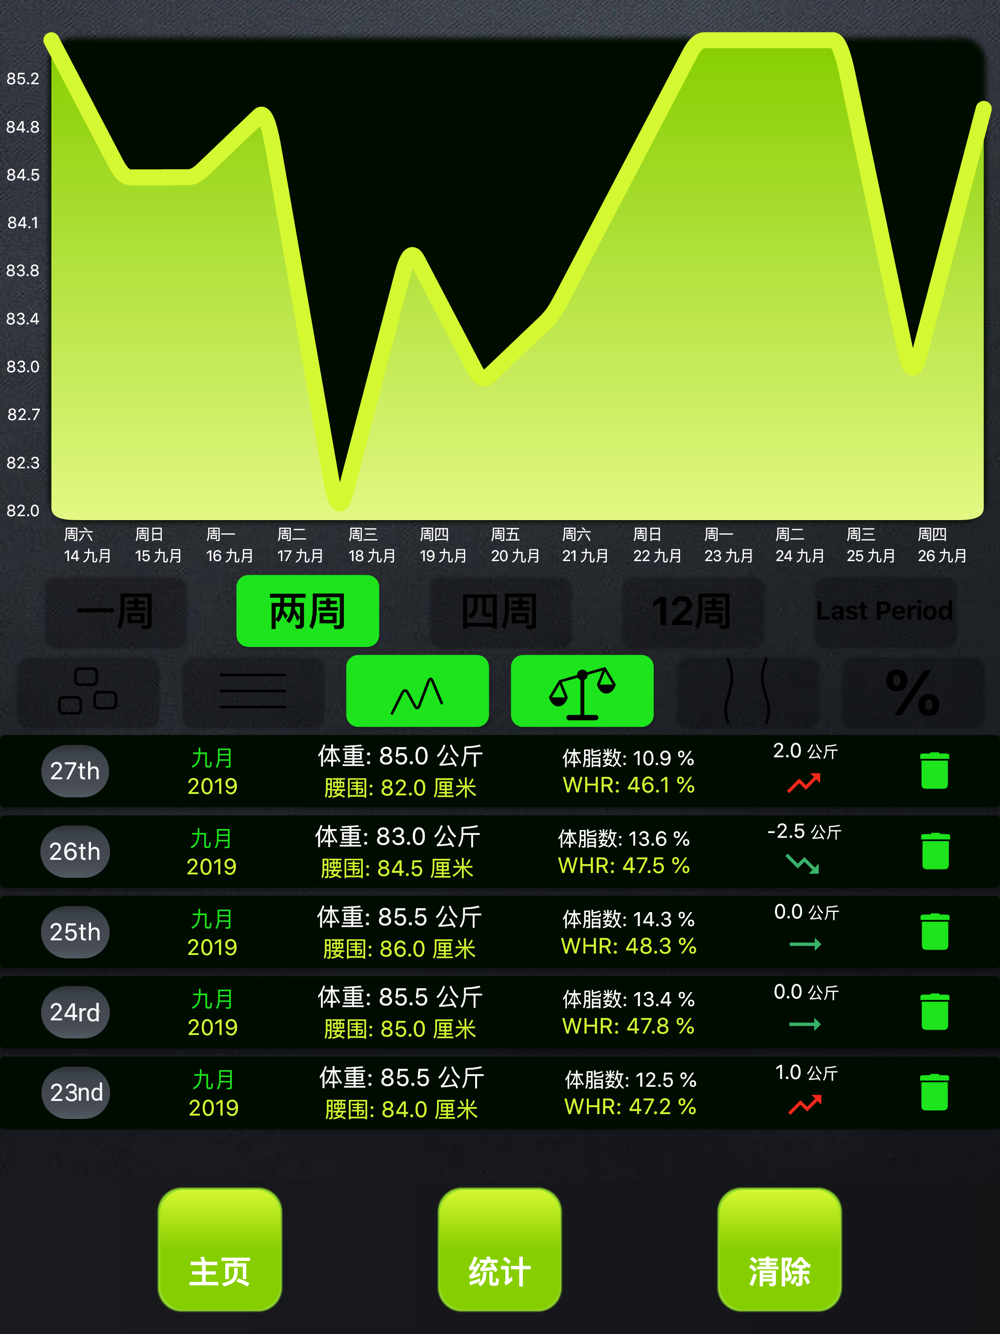Select the 26th date badge
This screenshot has width=1000, height=1334.
click(x=75, y=852)
